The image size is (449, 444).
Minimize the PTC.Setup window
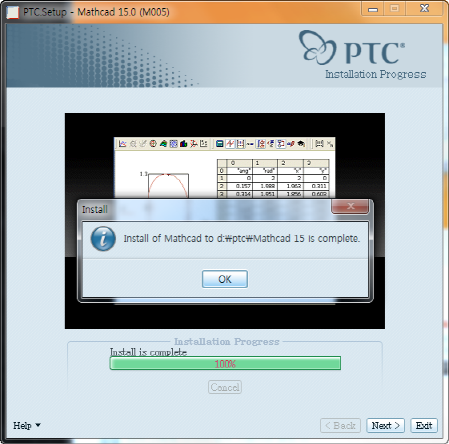coord(373,9)
